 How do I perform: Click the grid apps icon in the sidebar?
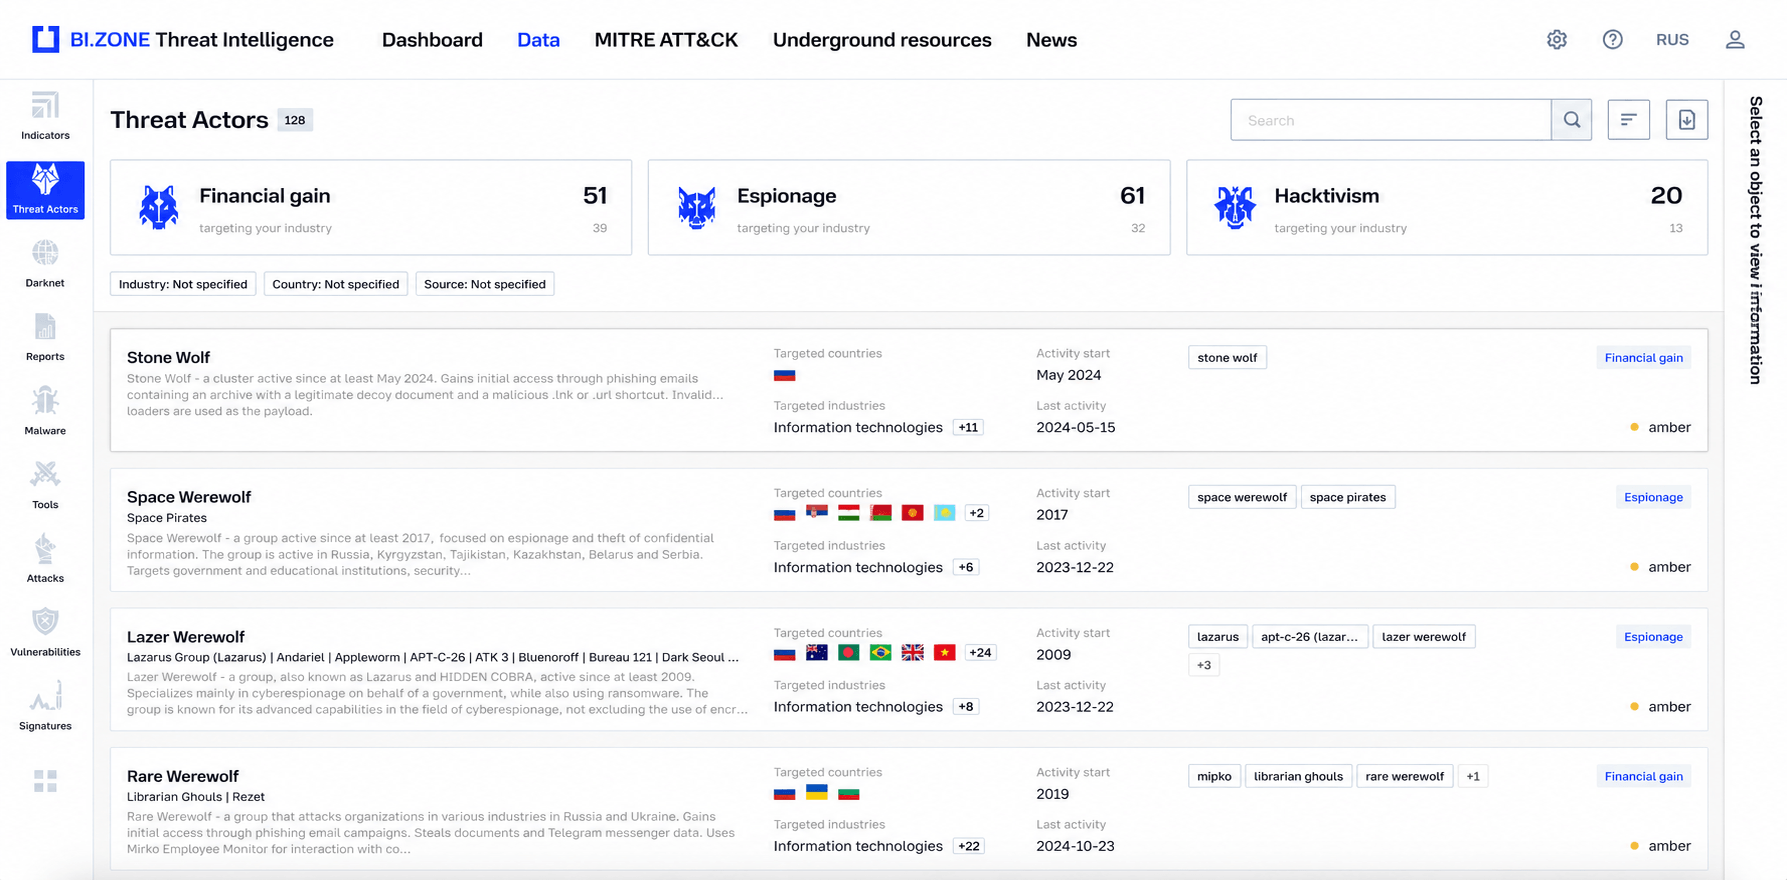[x=45, y=781]
